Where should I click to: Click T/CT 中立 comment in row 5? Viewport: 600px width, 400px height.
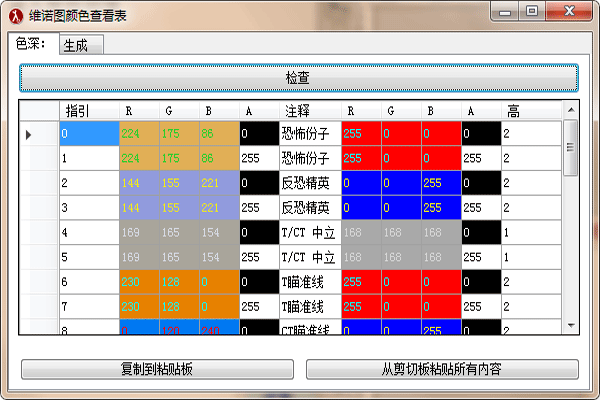click(310, 257)
